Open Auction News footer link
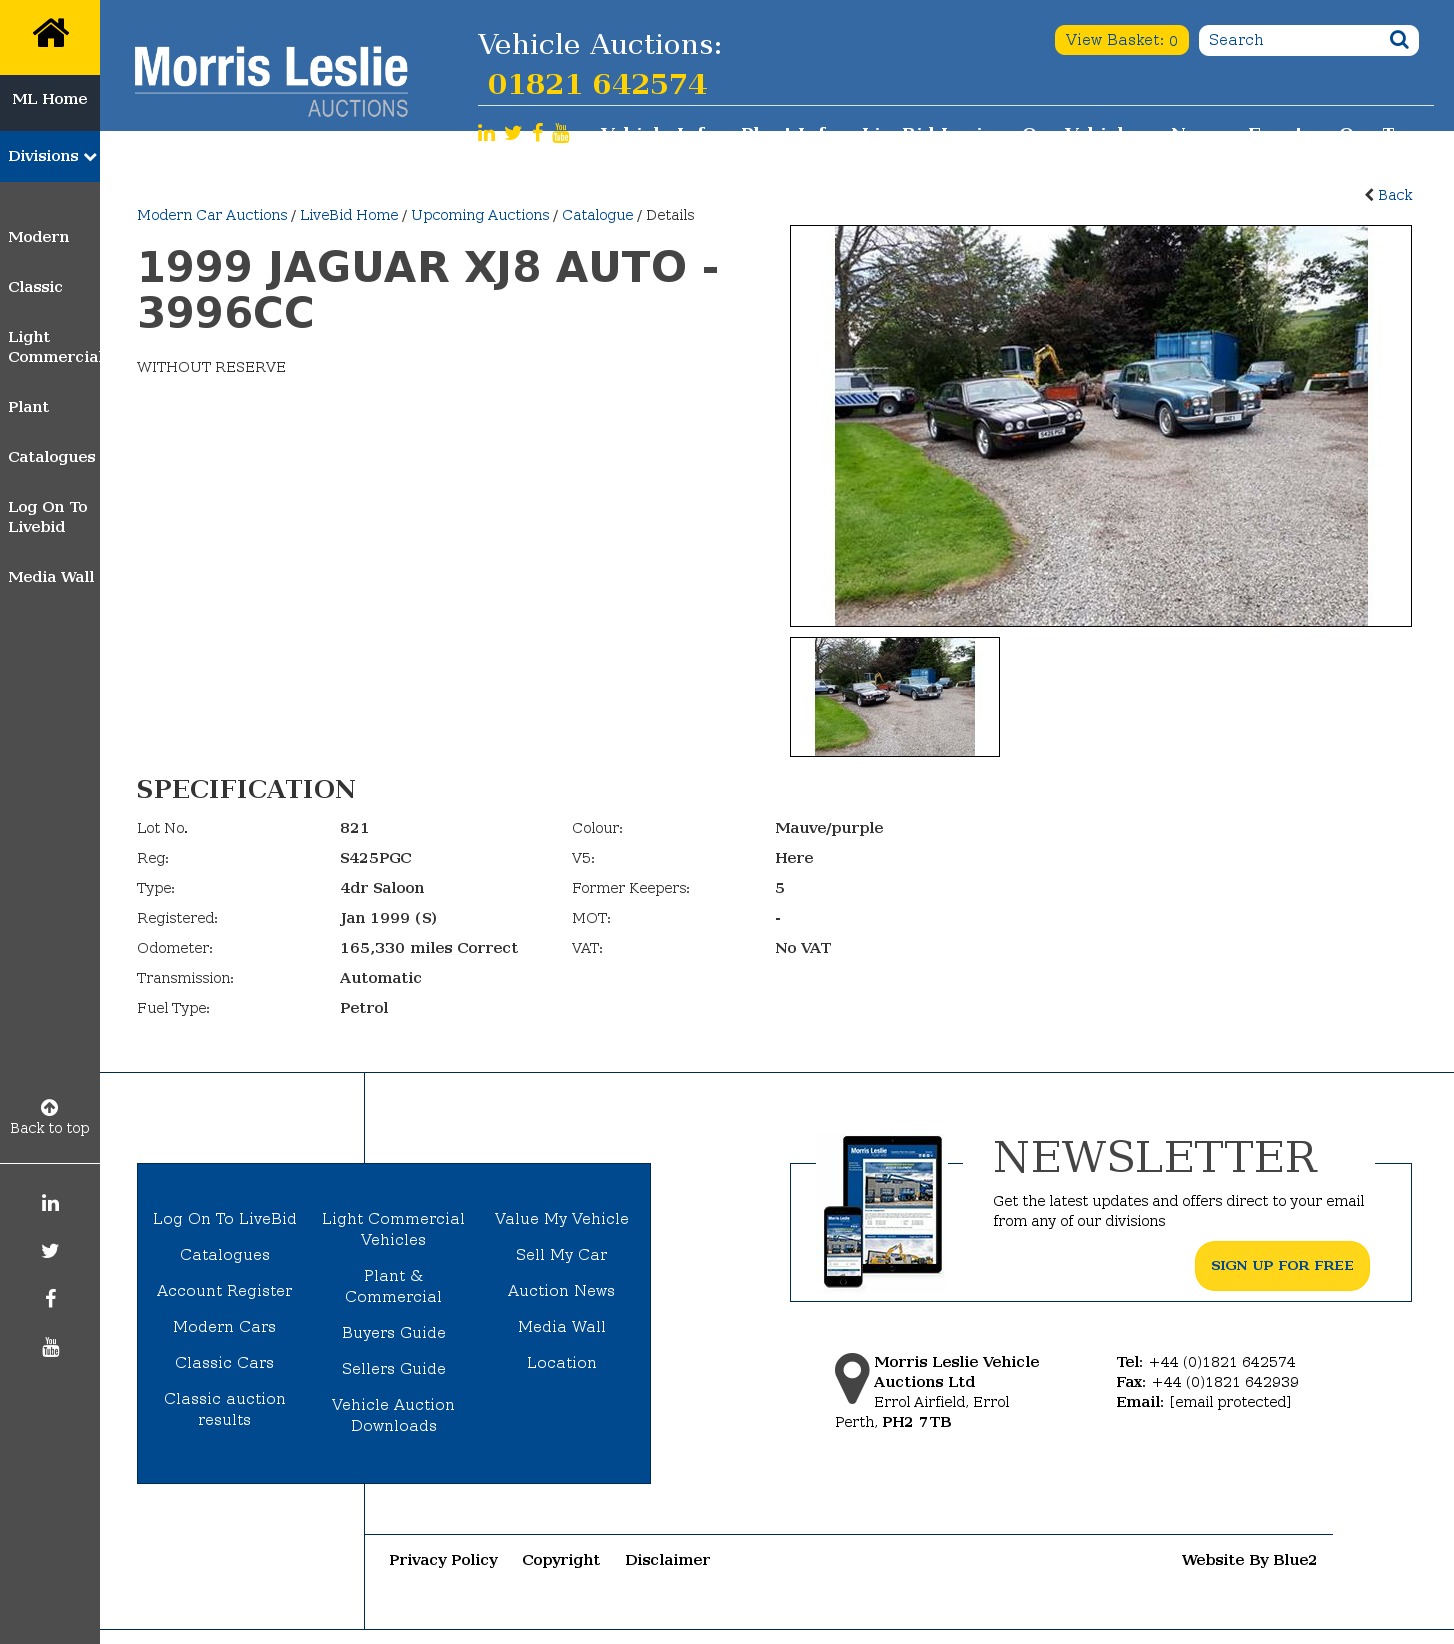The height and width of the screenshot is (1644, 1454). [x=562, y=1291]
